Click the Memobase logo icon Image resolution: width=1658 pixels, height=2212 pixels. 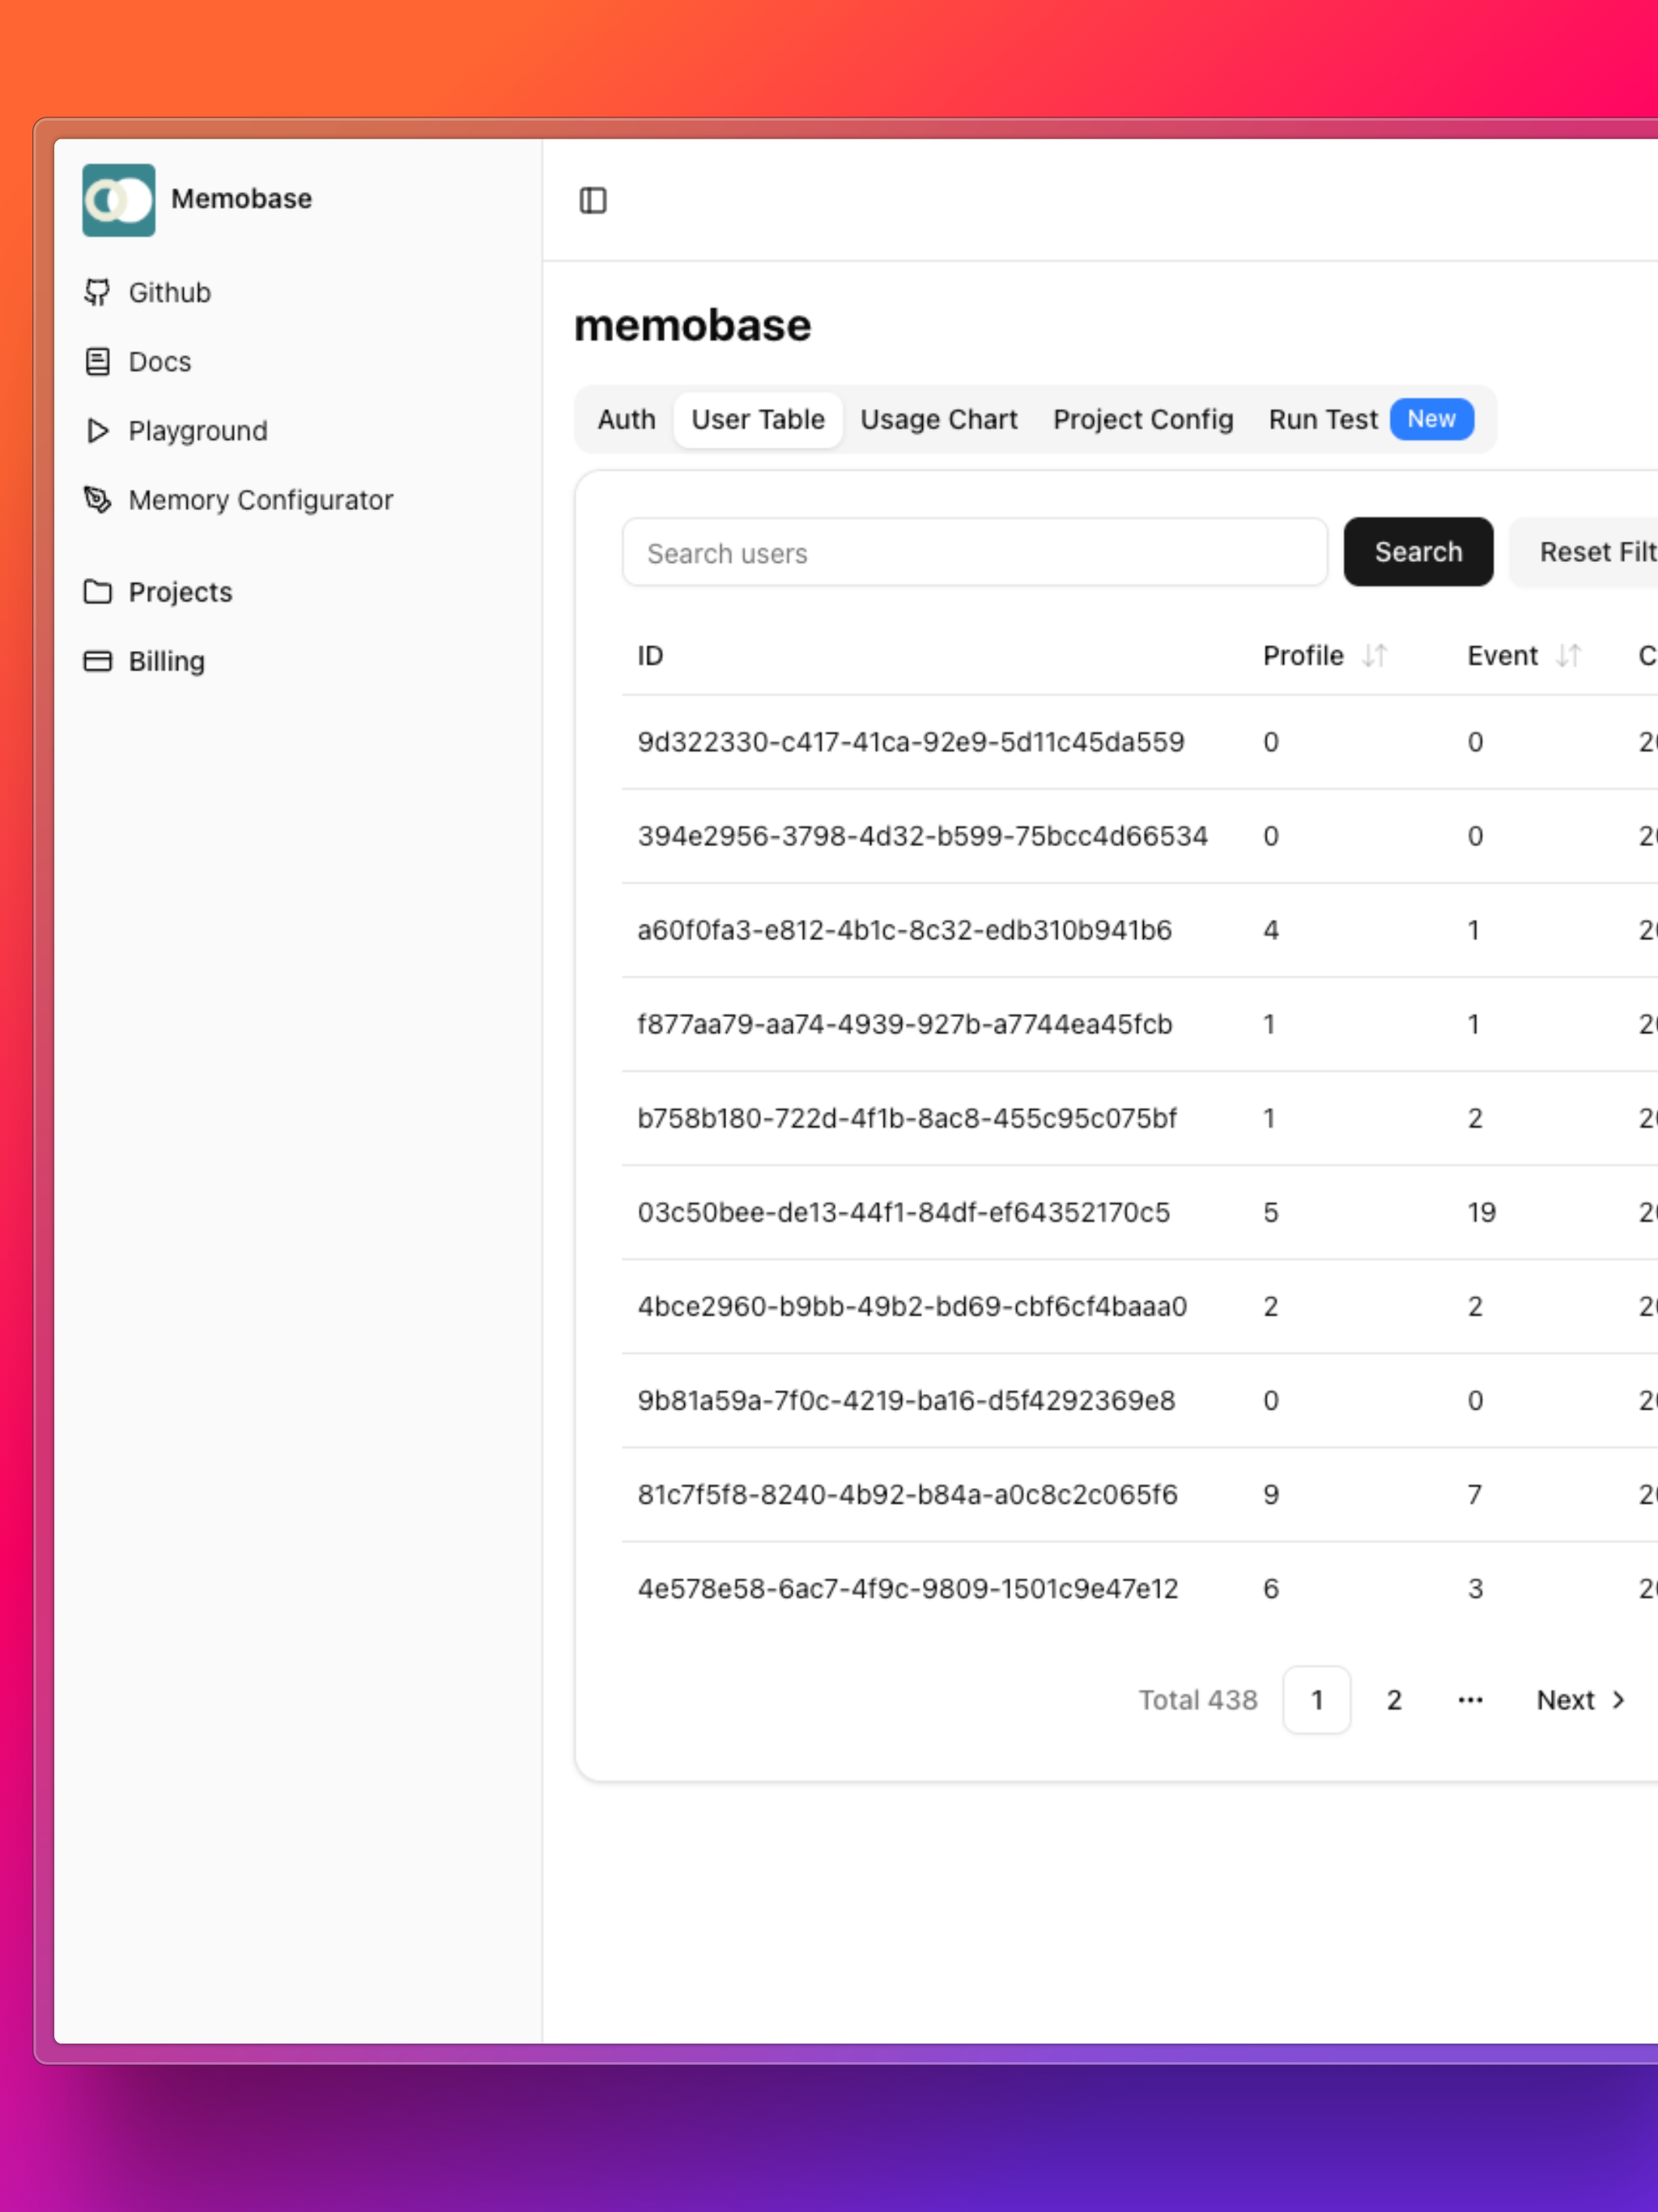coord(118,200)
